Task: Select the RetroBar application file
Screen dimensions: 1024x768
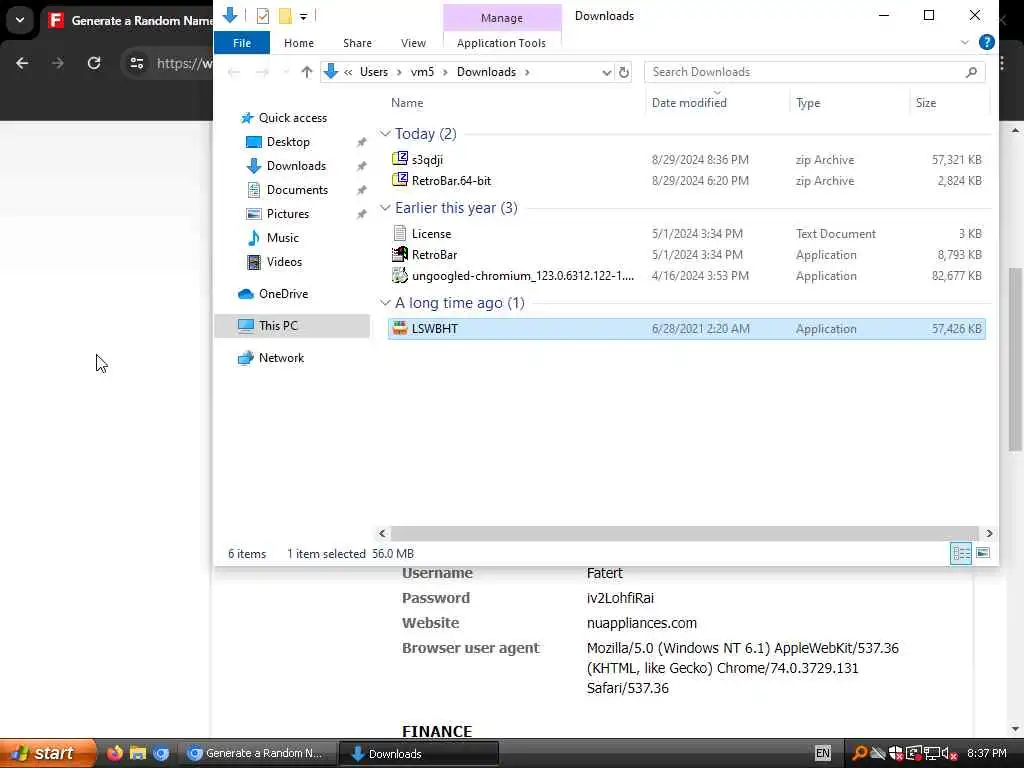Action: pyautogui.click(x=434, y=255)
